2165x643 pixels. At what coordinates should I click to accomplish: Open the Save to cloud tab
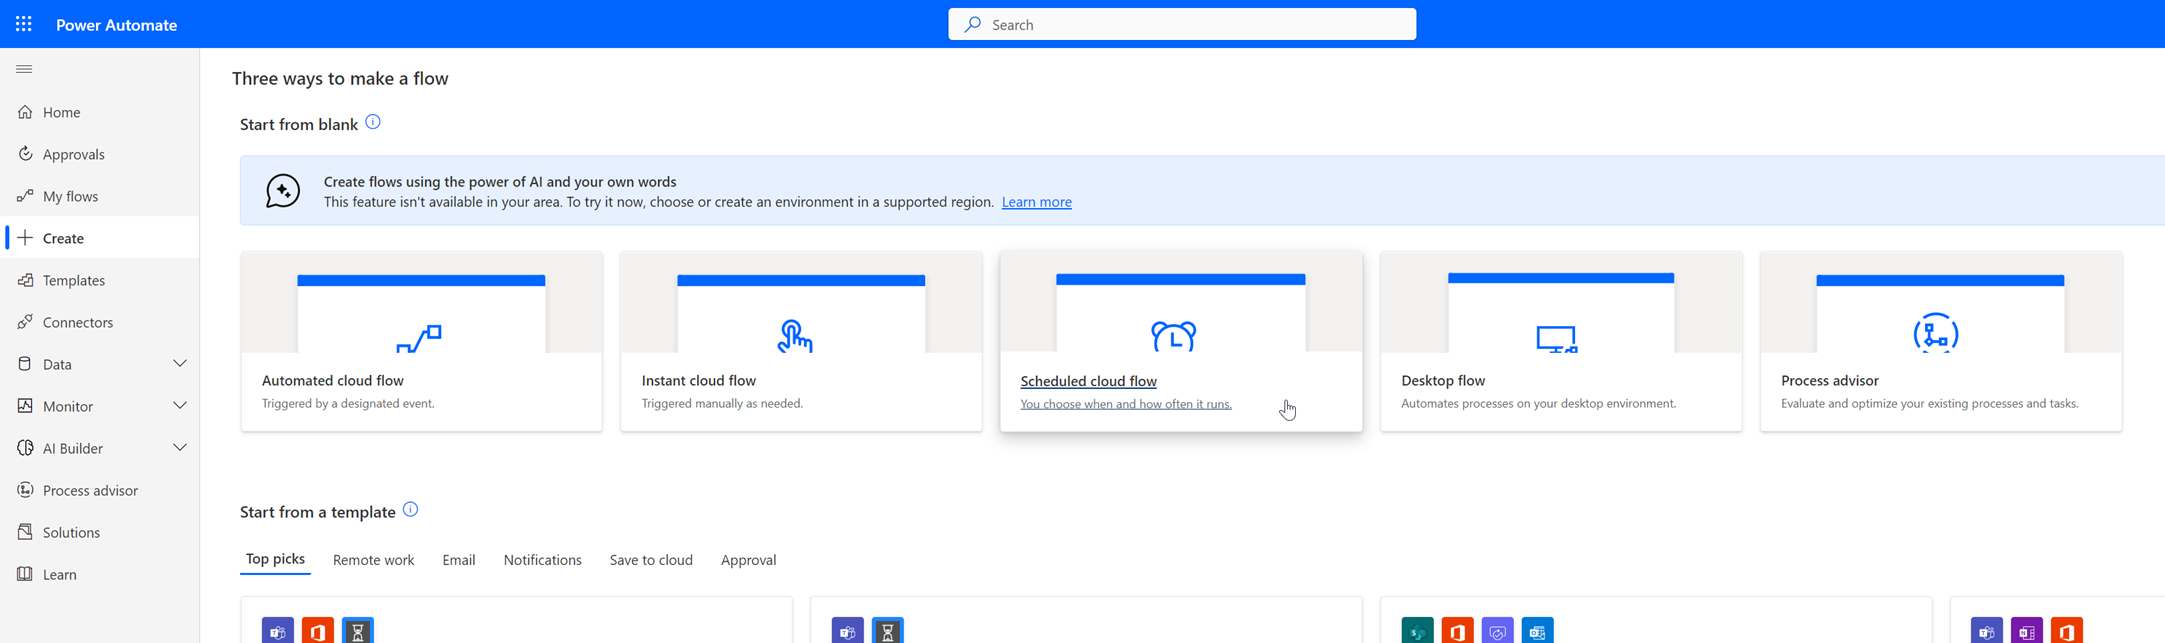(x=651, y=560)
